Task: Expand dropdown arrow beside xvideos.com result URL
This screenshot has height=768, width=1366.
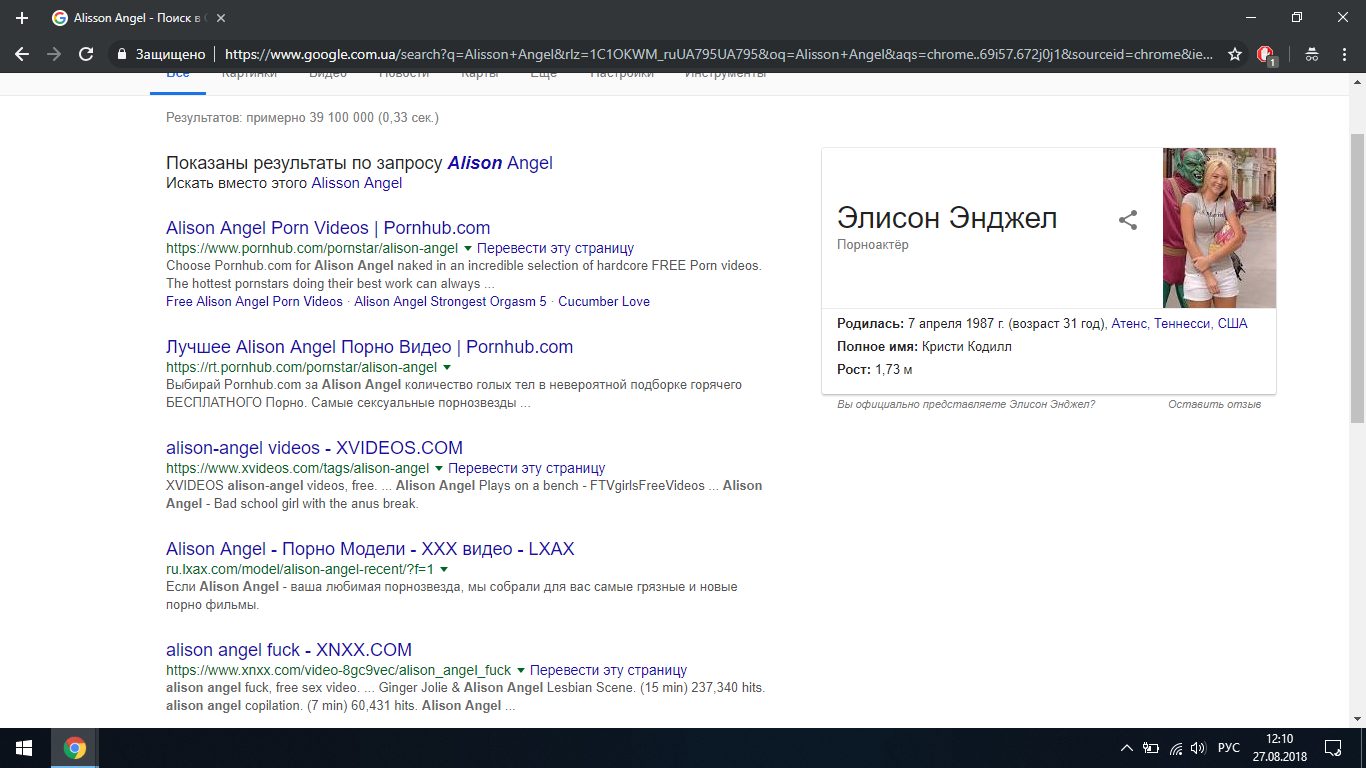Action: click(x=438, y=468)
